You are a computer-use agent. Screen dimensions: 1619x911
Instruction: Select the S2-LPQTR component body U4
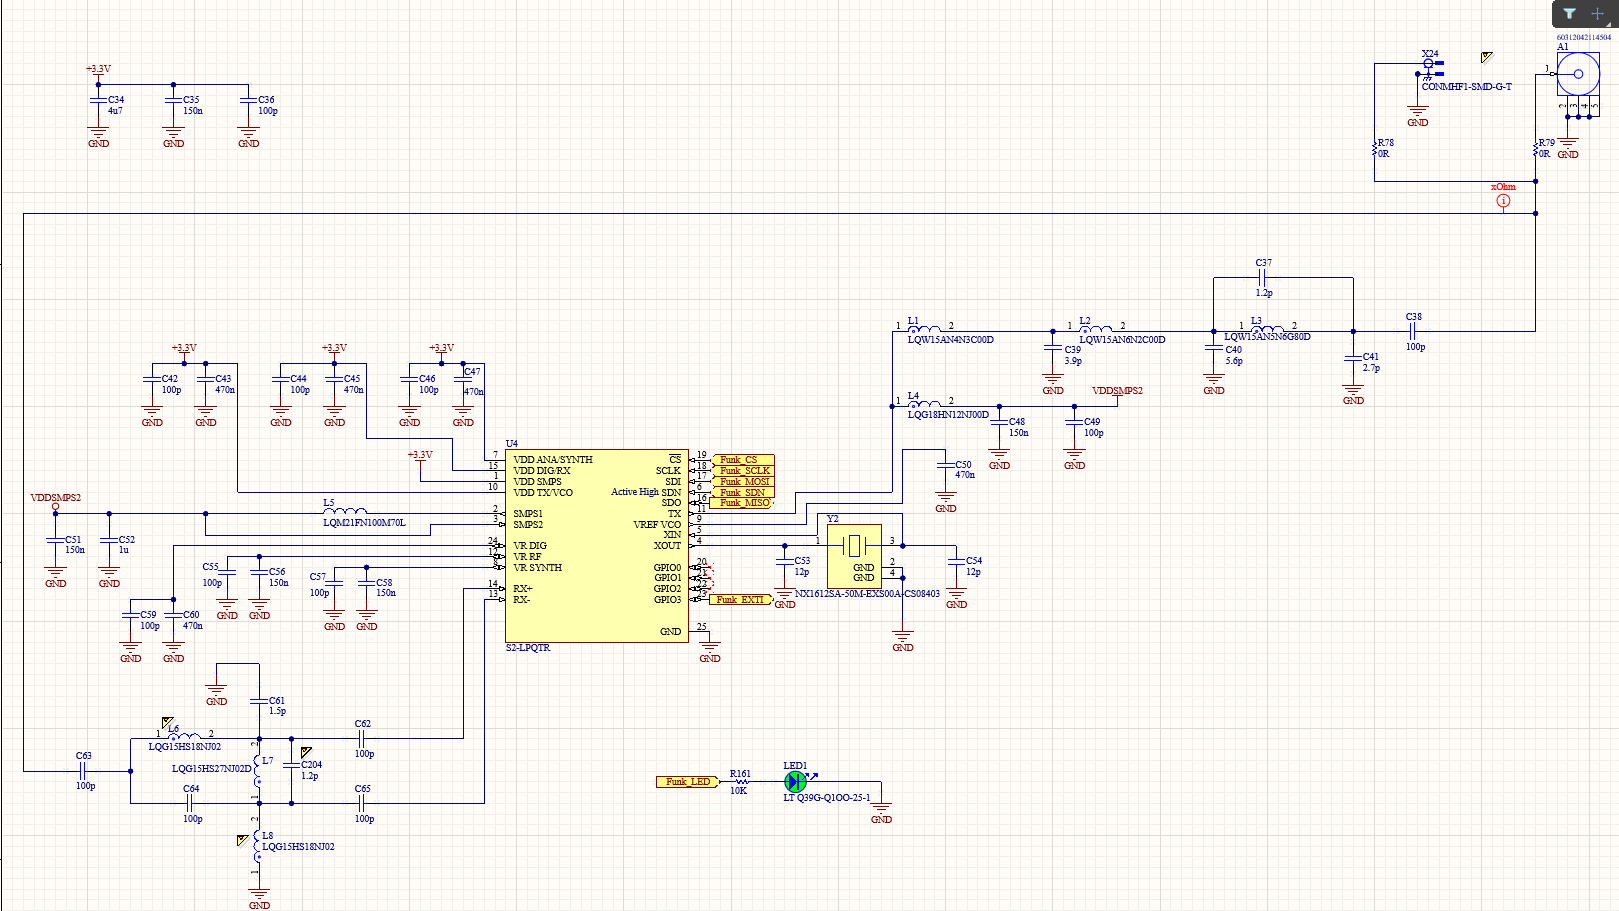pyautogui.click(x=596, y=545)
